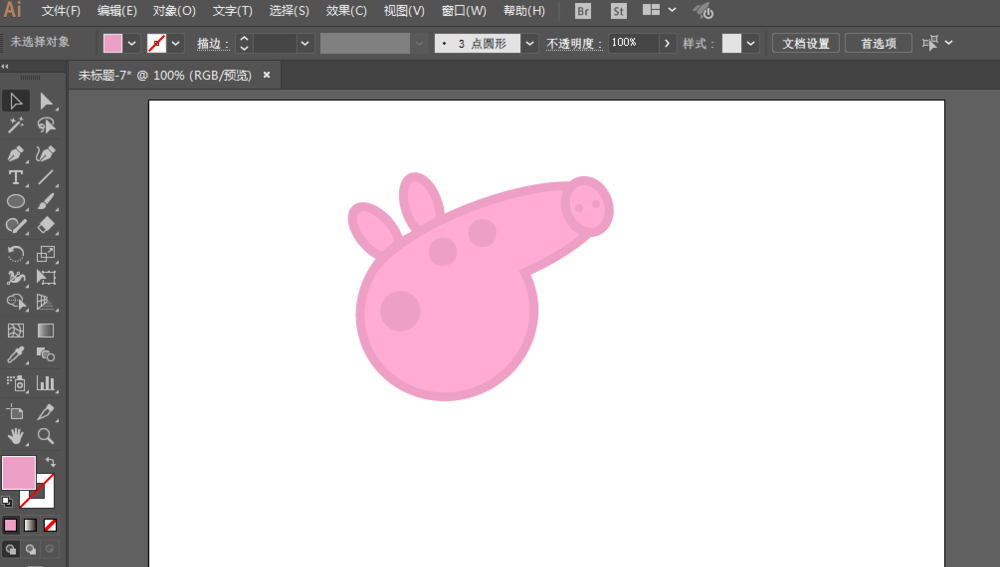Collapse the tools panel double arrows
The height and width of the screenshot is (567, 1000).
pyautogui.click(x=5, y=66)
